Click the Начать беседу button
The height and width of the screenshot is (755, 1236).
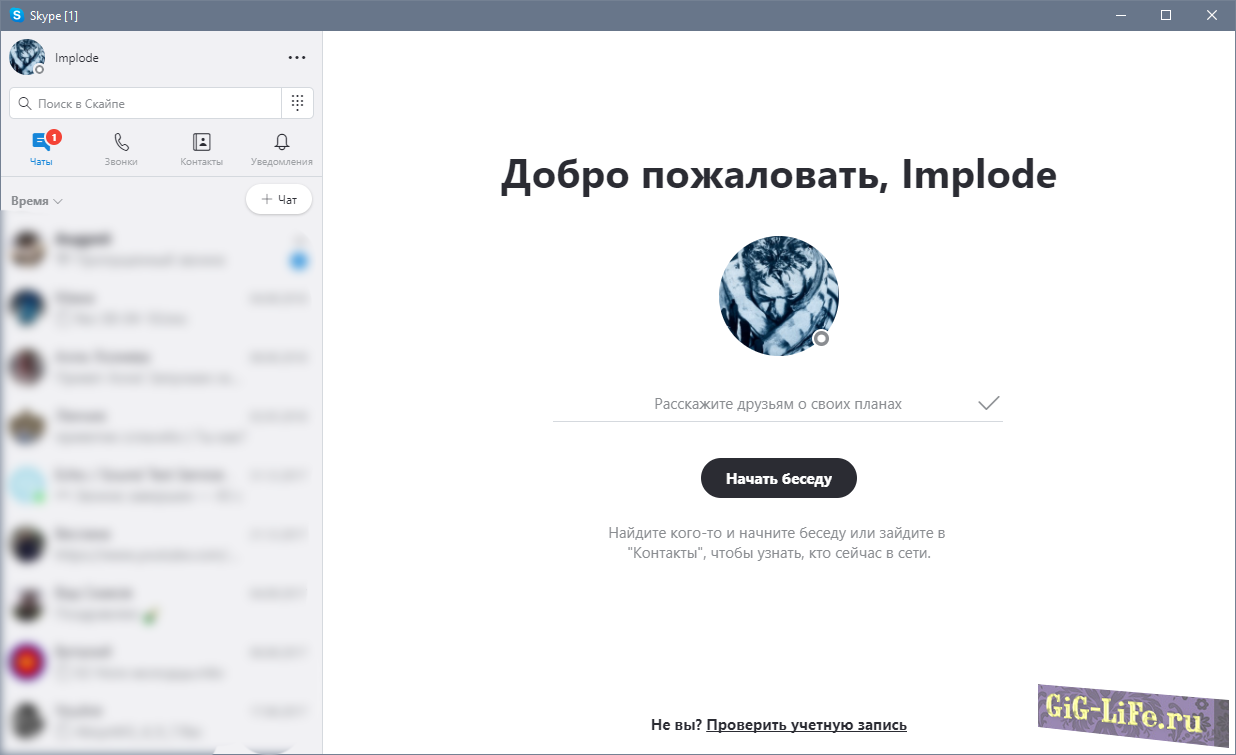point(779,479)
